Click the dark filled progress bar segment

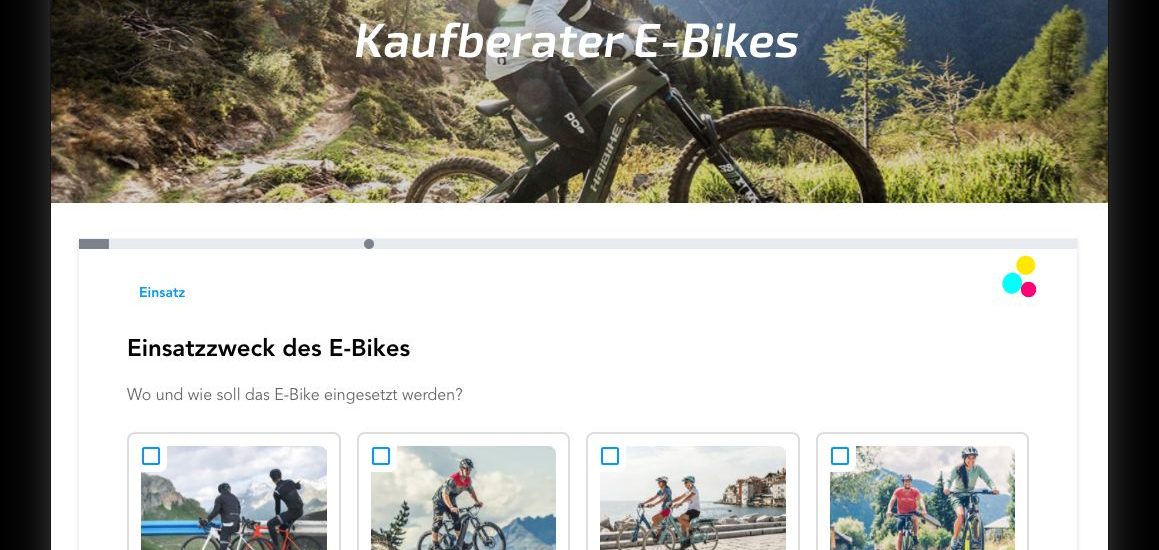[94, 244]
